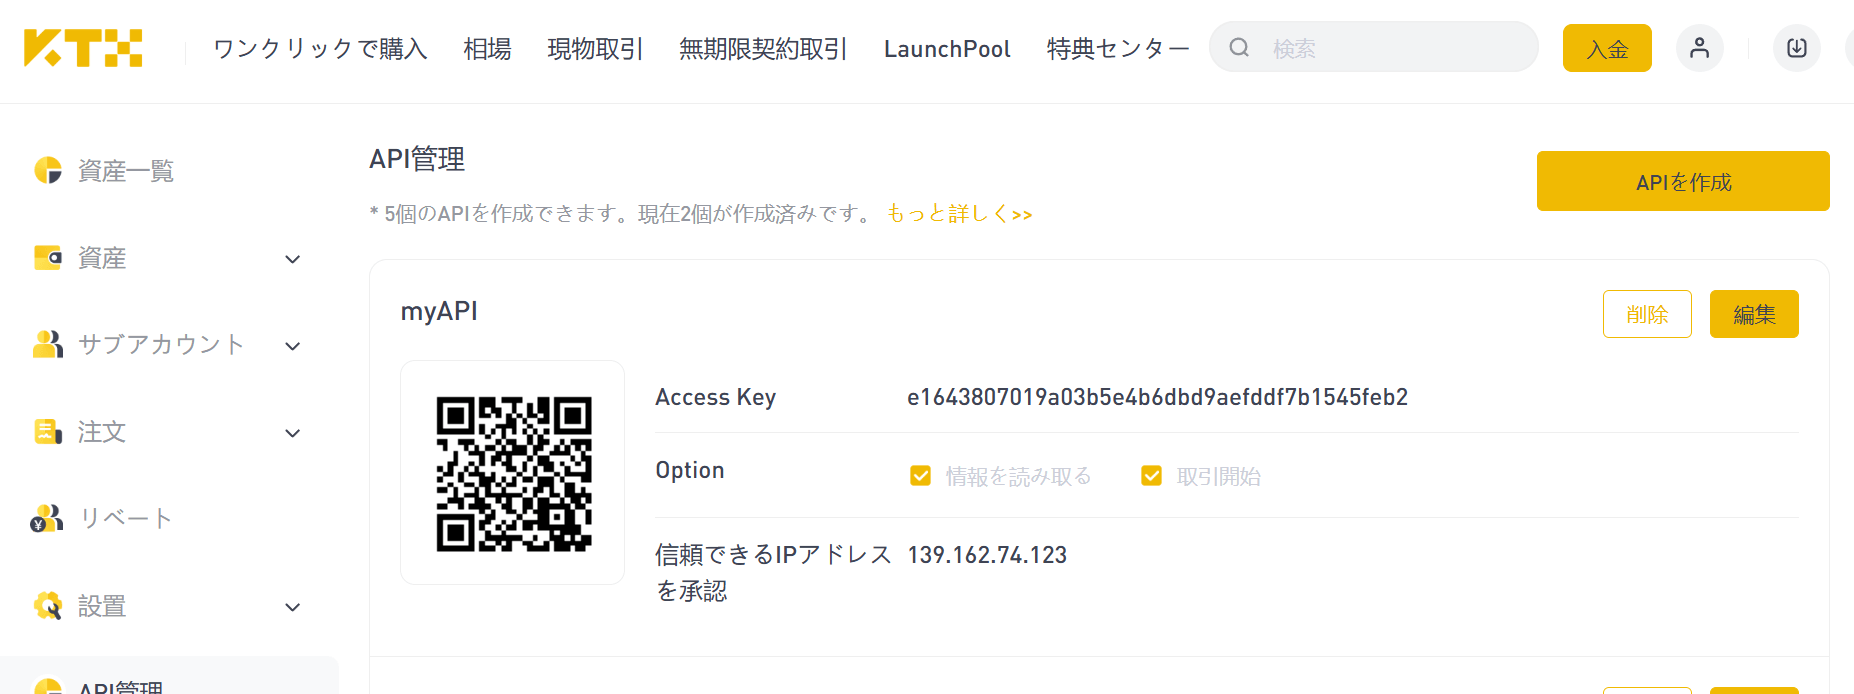Open 特典センター menu item
The image size is (1854, 694).
(1117, 48)
